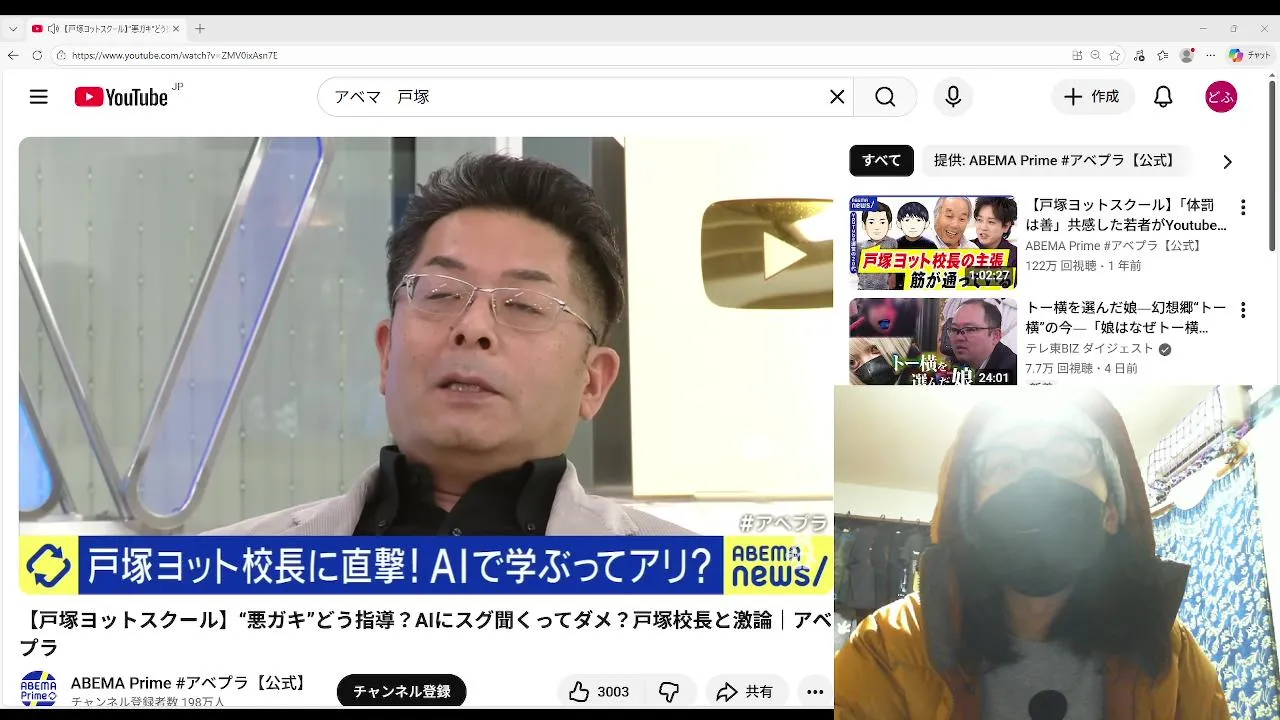
Task: Open the media control music icon
Action: tap(1140, 55)
